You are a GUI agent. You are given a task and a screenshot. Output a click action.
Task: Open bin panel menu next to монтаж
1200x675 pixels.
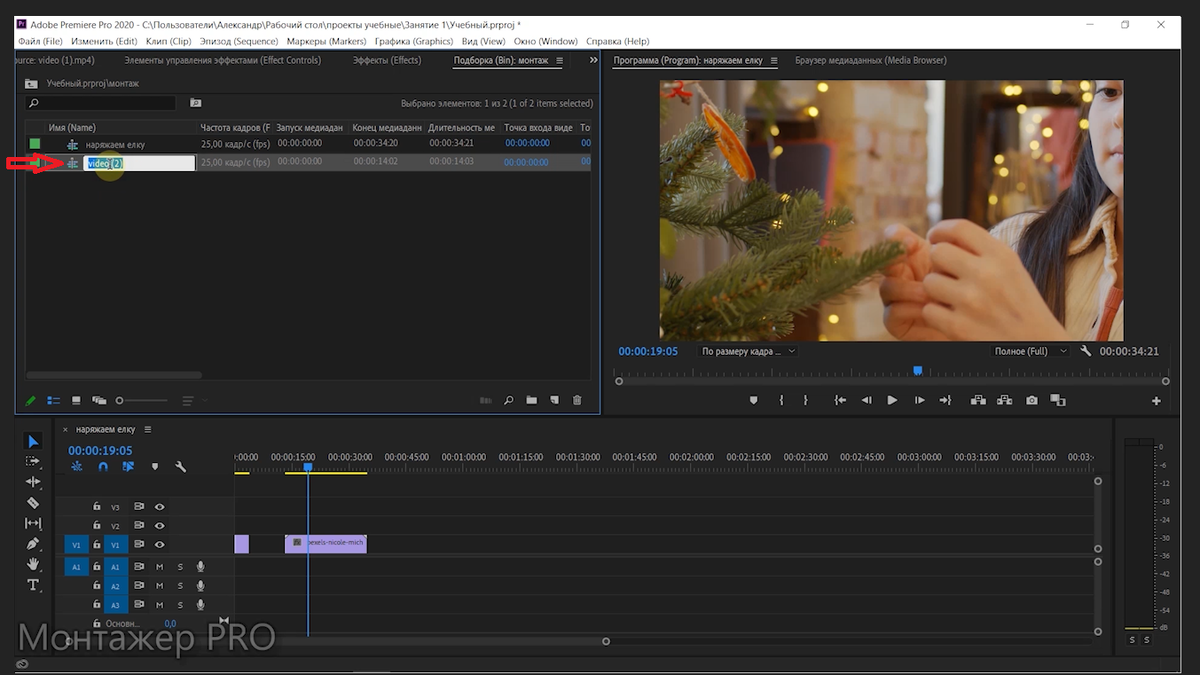tap(559, 61)
